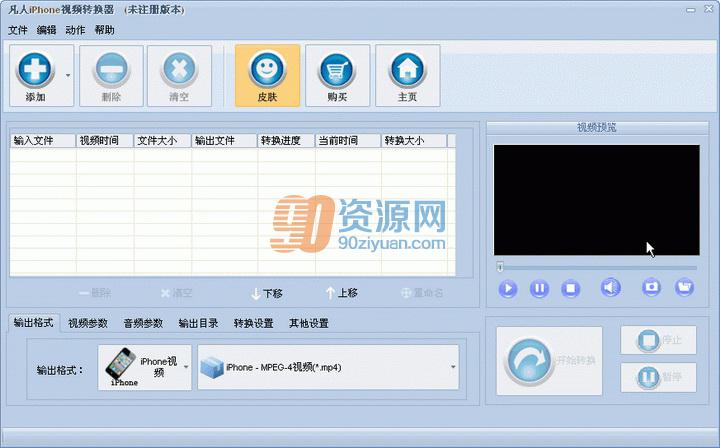The height and width of the screenshot is (448, 720).
Task: Click the 清空 X toolbar icon
Action: [179, 70]
